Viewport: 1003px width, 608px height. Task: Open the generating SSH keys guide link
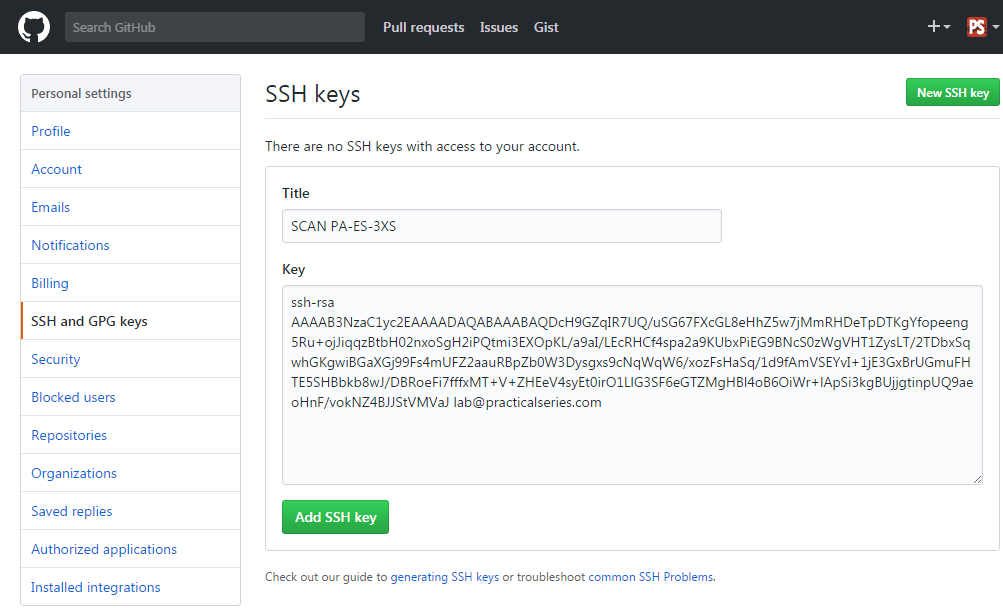coord(445,577)
